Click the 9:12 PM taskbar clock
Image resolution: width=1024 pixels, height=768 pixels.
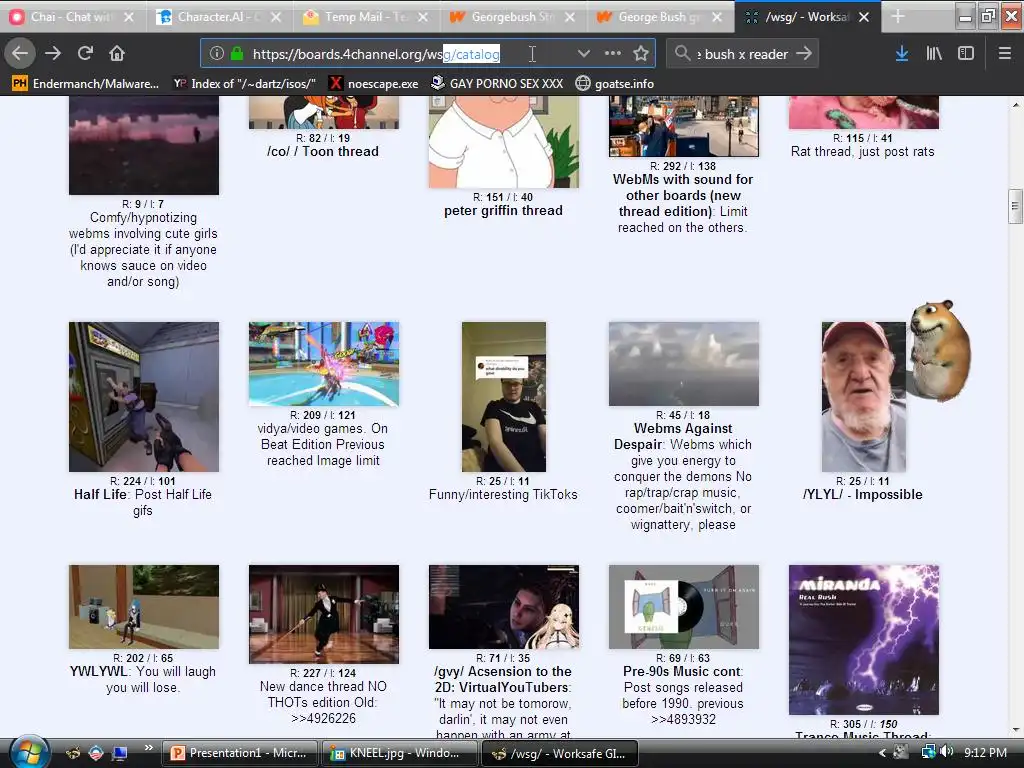(985, 753)
